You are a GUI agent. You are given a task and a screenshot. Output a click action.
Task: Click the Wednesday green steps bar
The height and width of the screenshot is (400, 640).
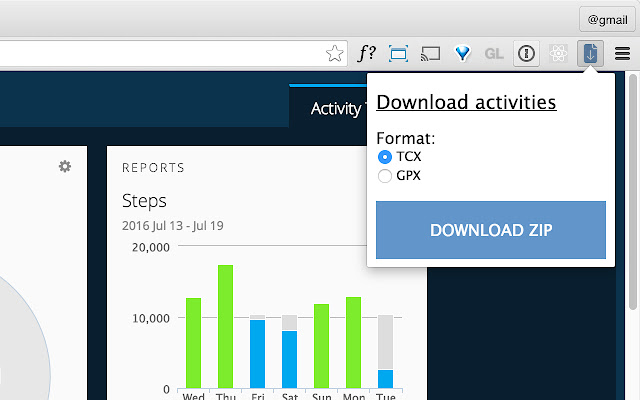193,343
